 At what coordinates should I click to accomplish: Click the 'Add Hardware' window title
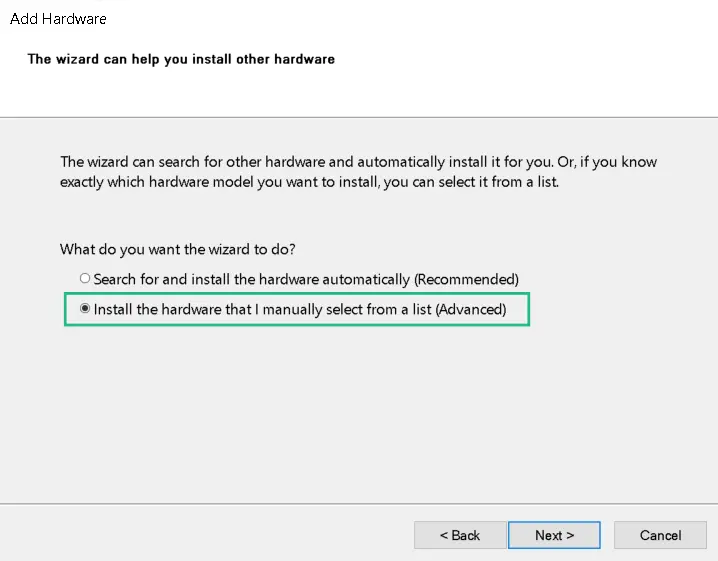click(58, 19)
